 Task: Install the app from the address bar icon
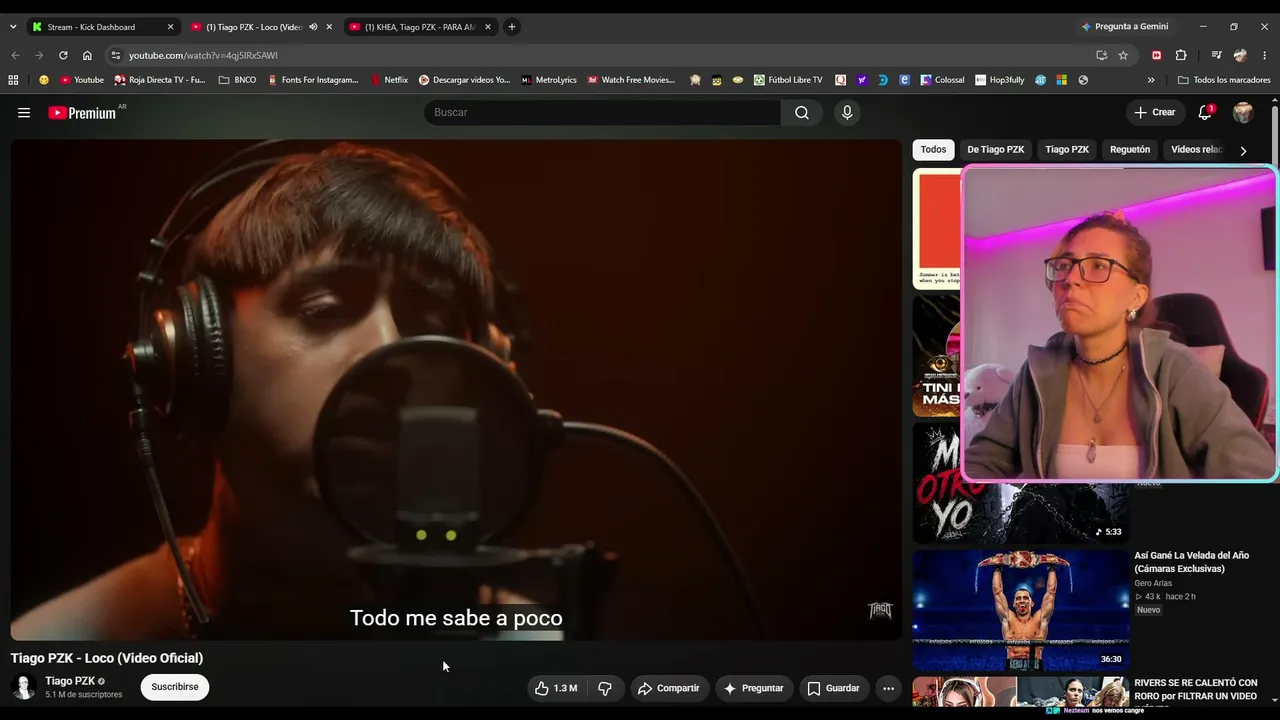point(1101,55)
